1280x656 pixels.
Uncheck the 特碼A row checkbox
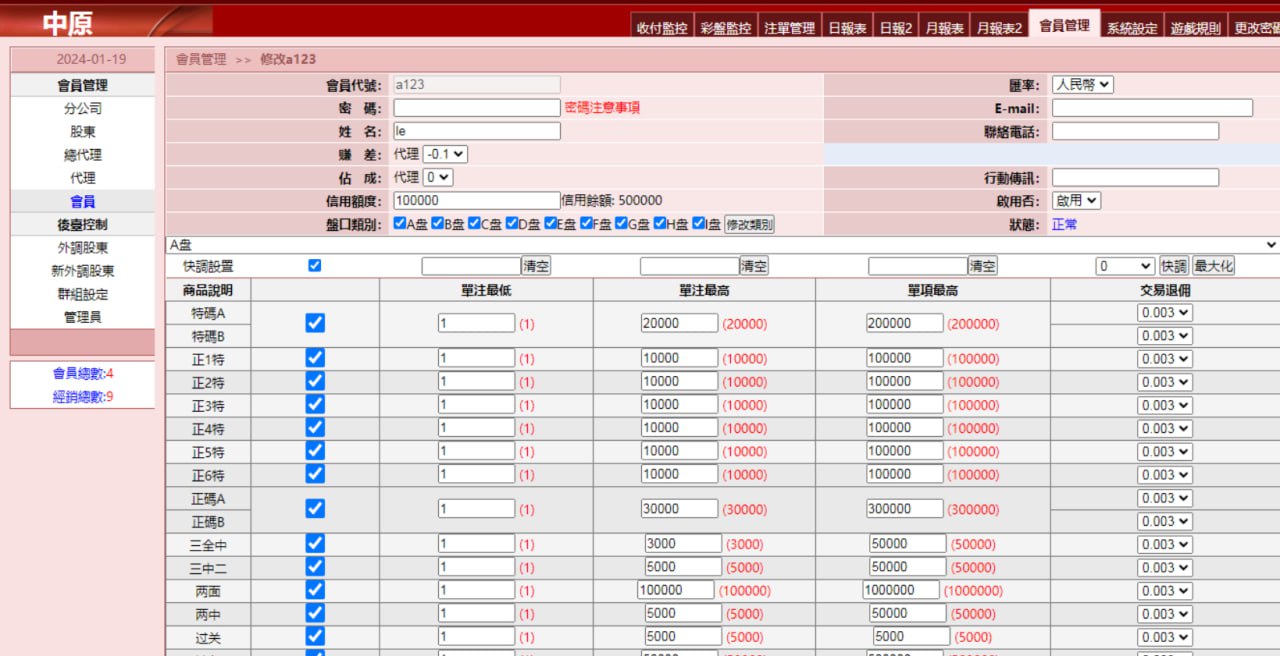tap(315, 323)
